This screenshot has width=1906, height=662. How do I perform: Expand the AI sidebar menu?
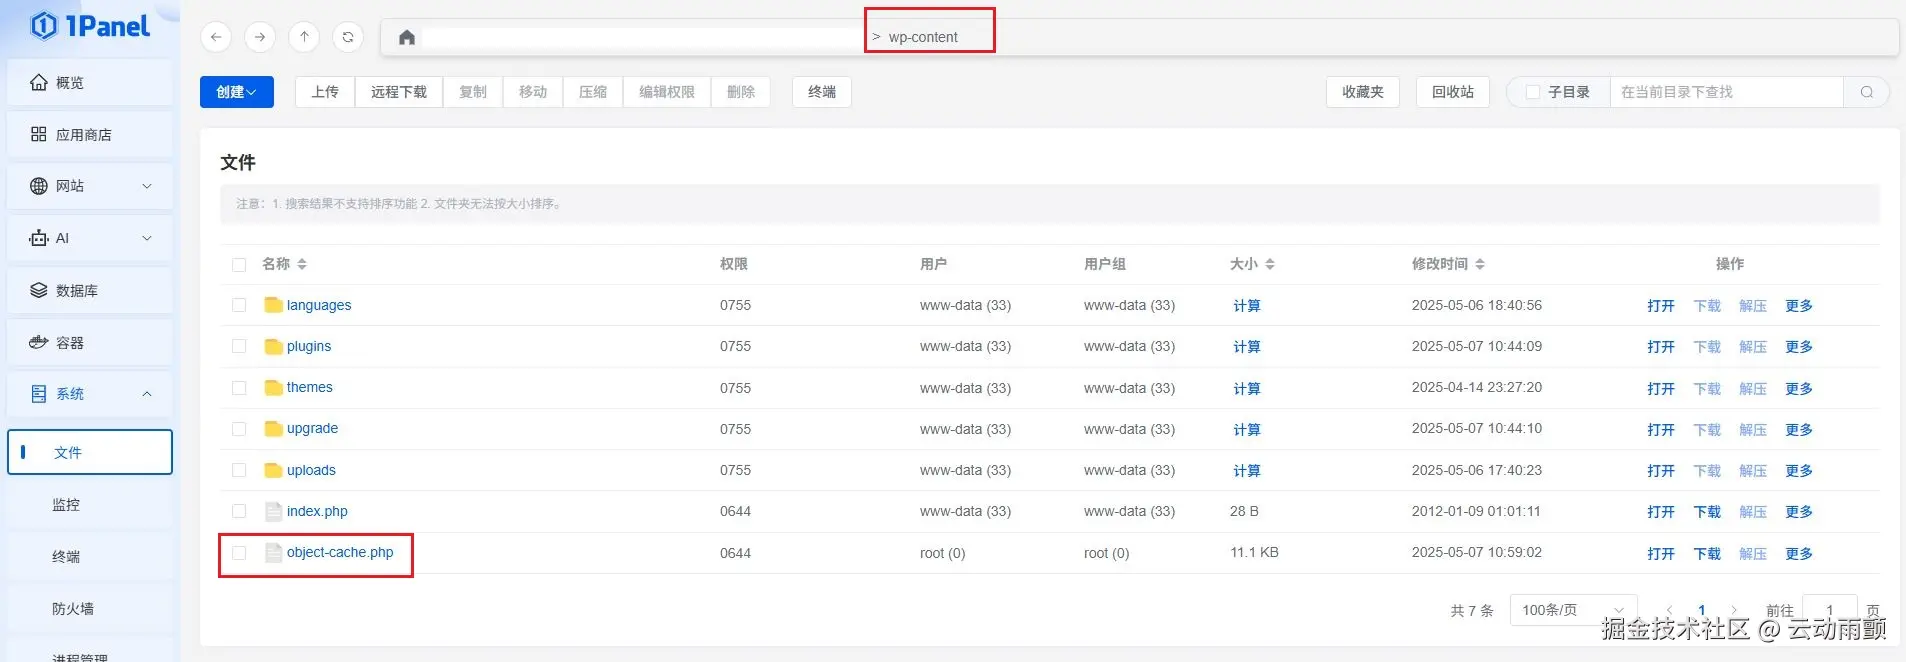[90, 238]
